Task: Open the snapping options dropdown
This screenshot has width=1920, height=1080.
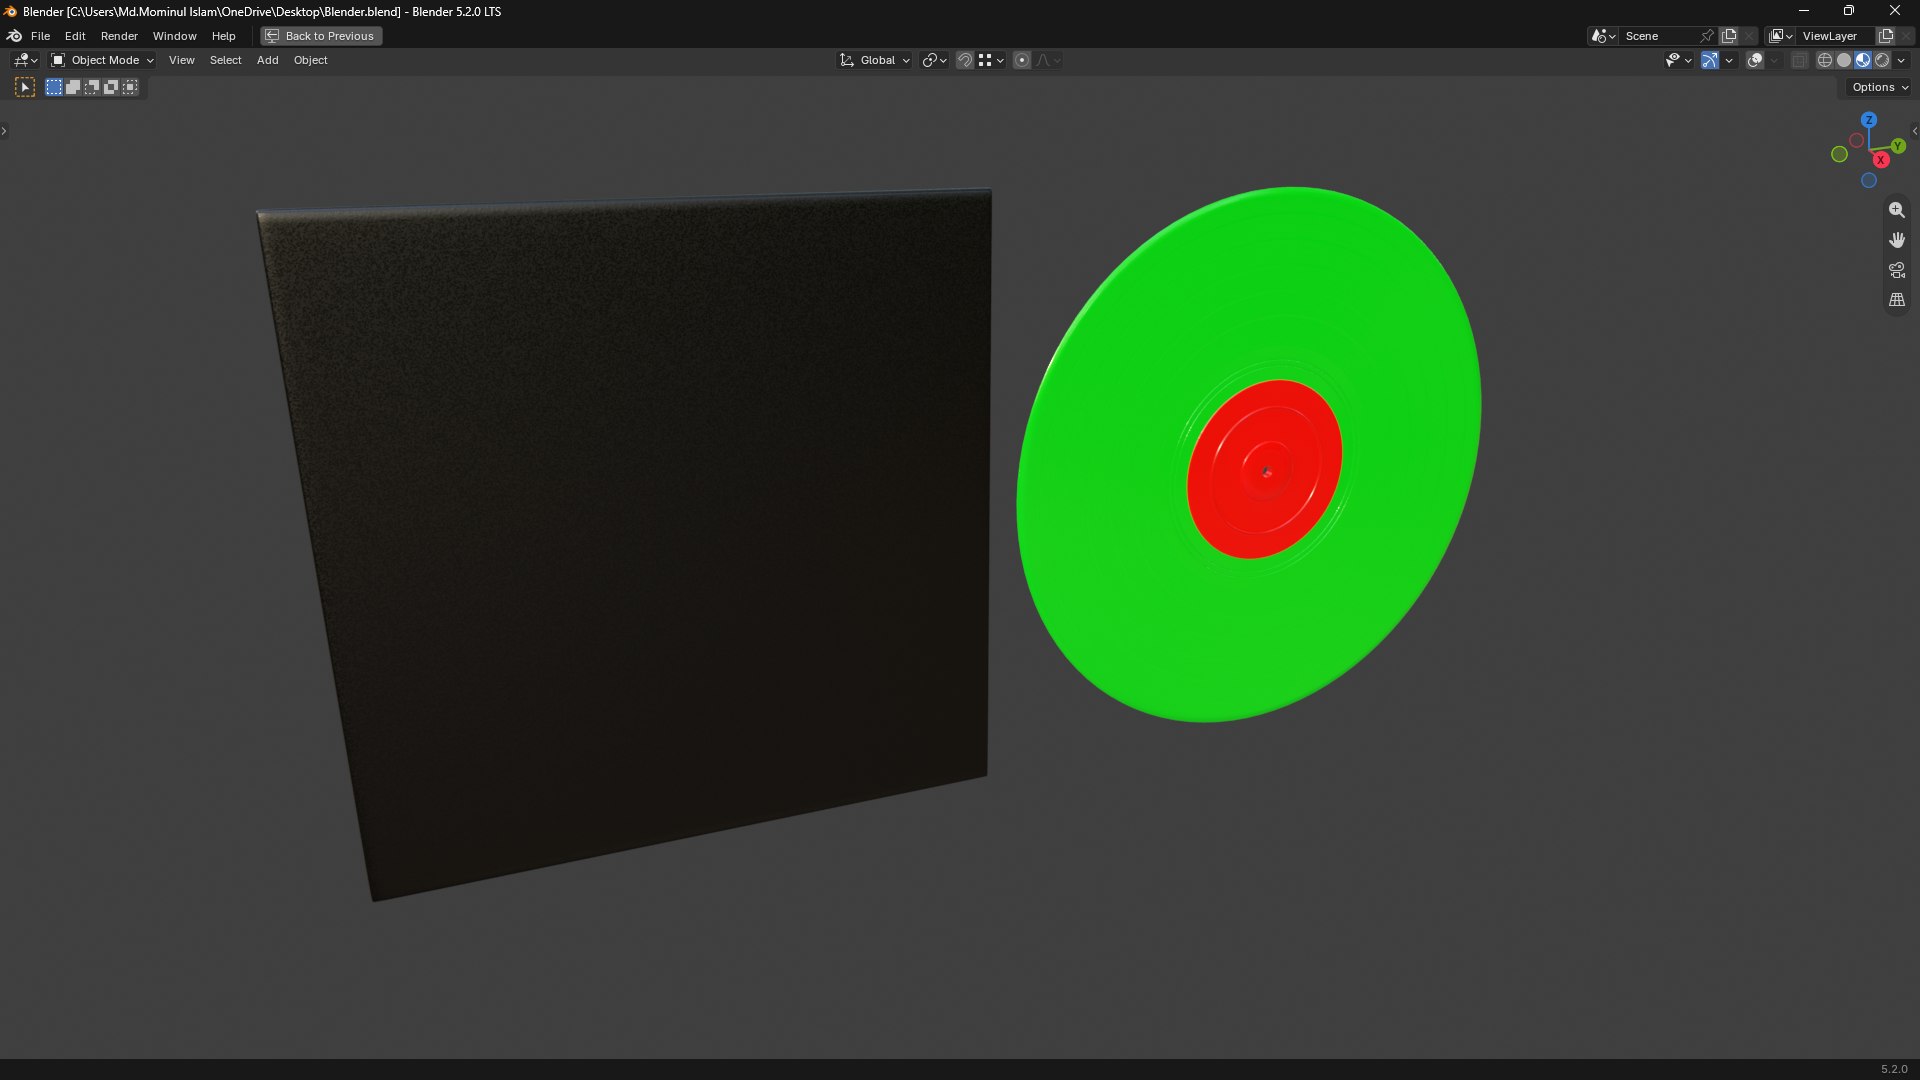Action: coord(991,61)
